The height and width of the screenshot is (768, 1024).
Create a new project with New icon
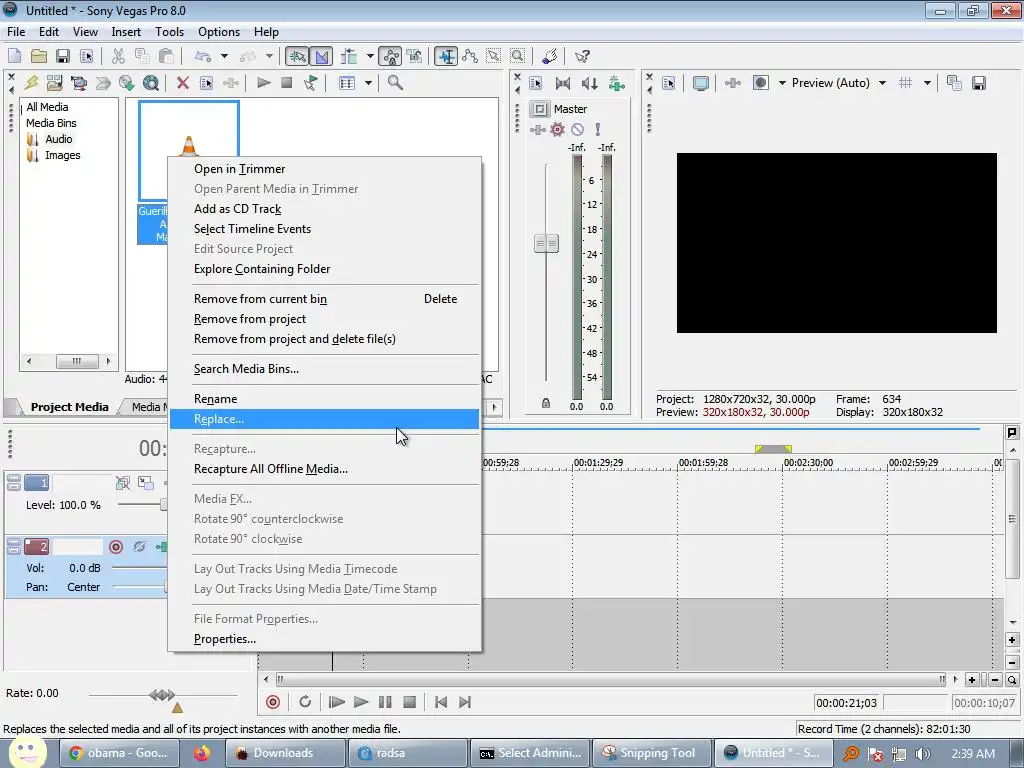(14, 56)
